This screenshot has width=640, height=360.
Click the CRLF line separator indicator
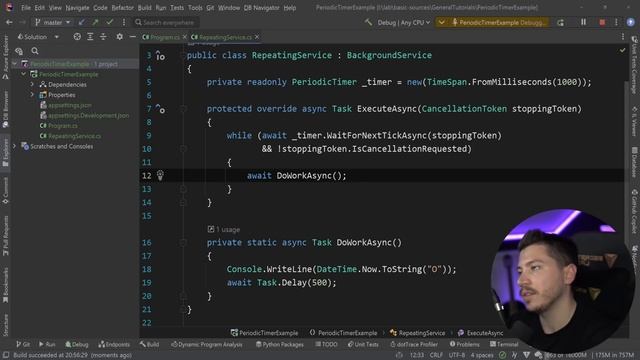click(x=436, y=355)
